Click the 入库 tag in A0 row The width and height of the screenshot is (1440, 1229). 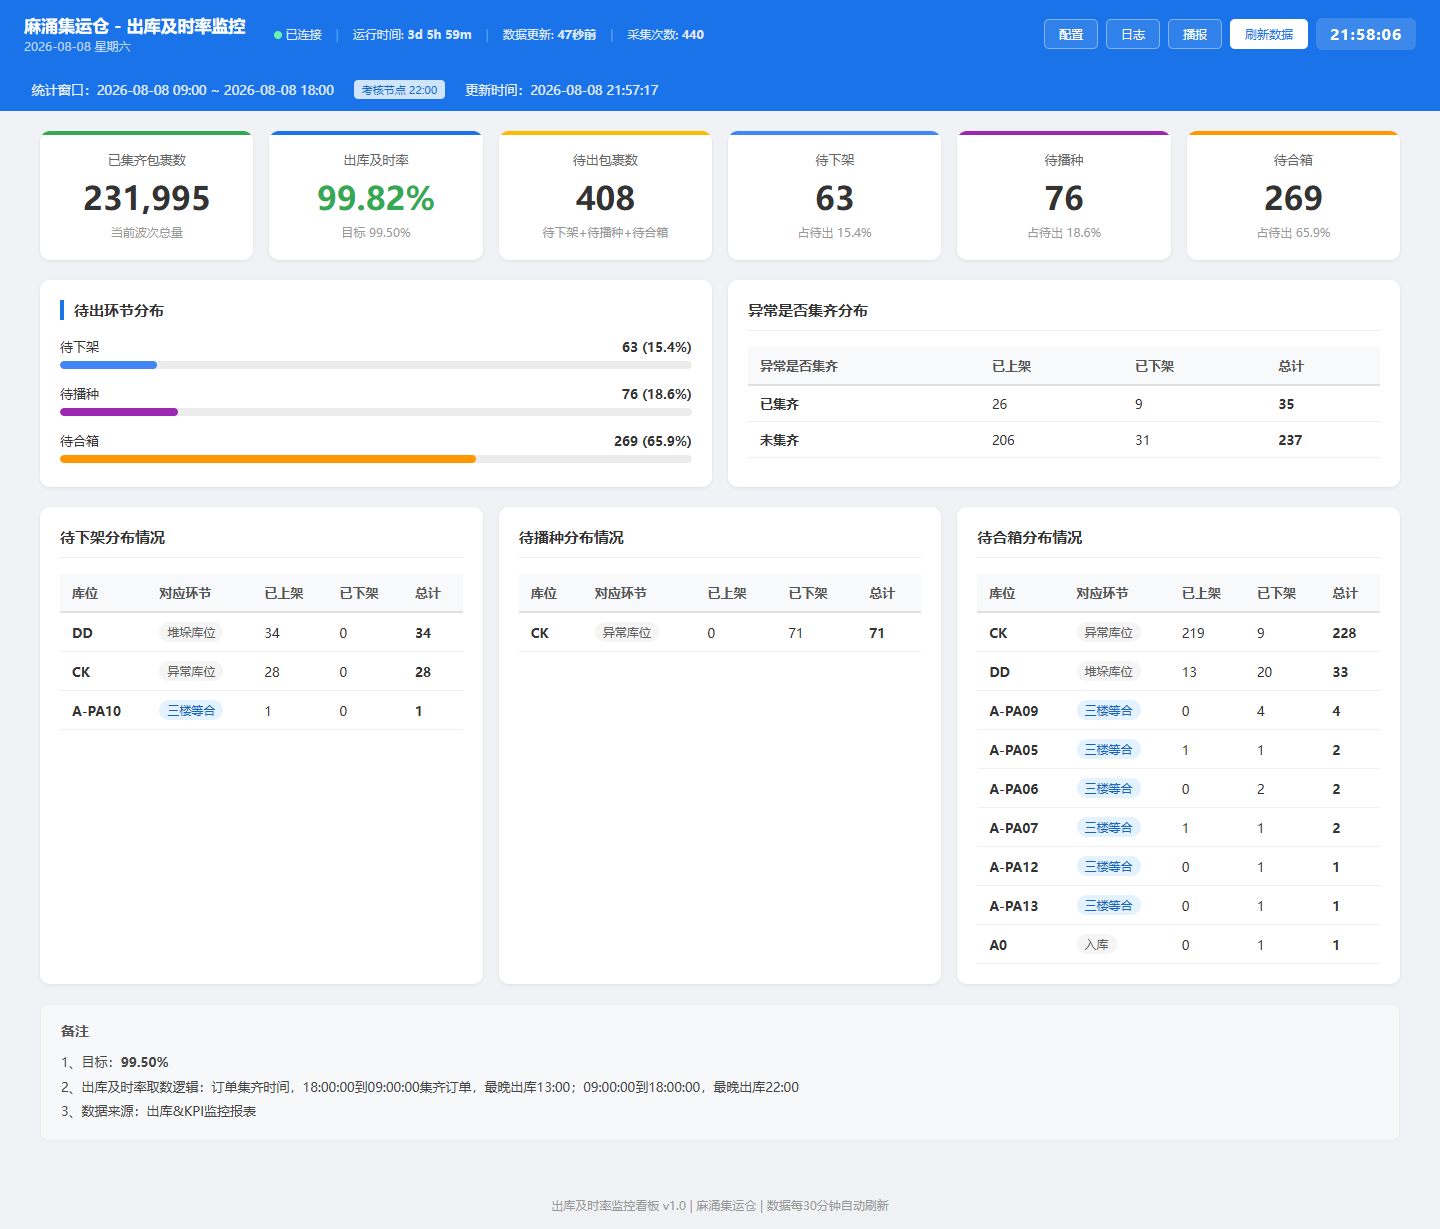coord(1097,945)
